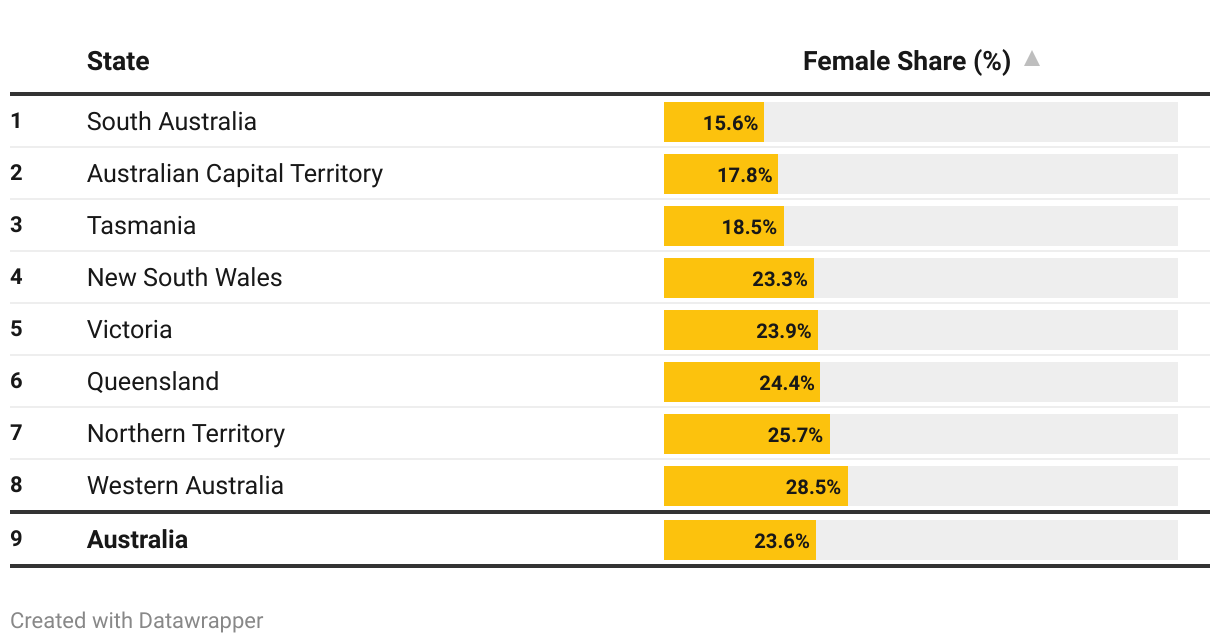Click the New South Wales row label
This screenshot has width=1220, height=644.
click(x=185, y=278)
